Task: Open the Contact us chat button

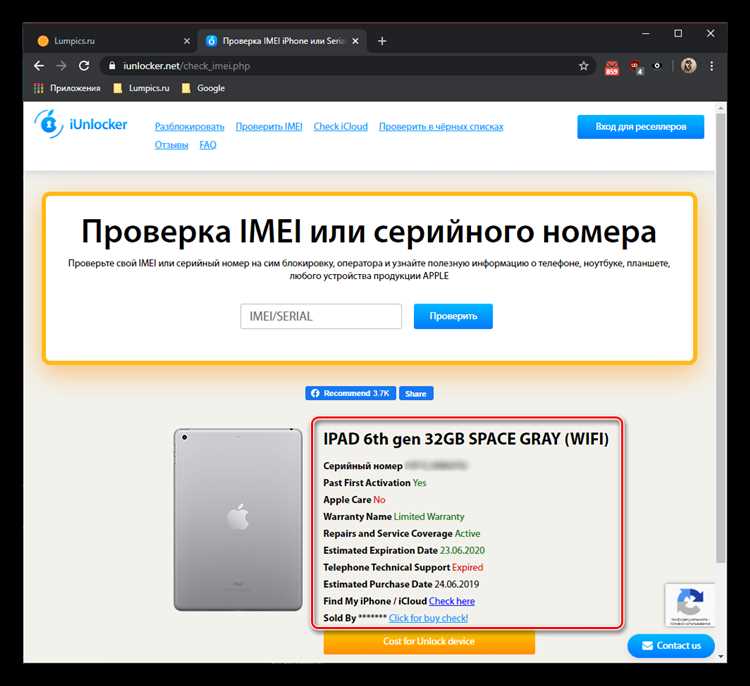Action: click(671, 646)
